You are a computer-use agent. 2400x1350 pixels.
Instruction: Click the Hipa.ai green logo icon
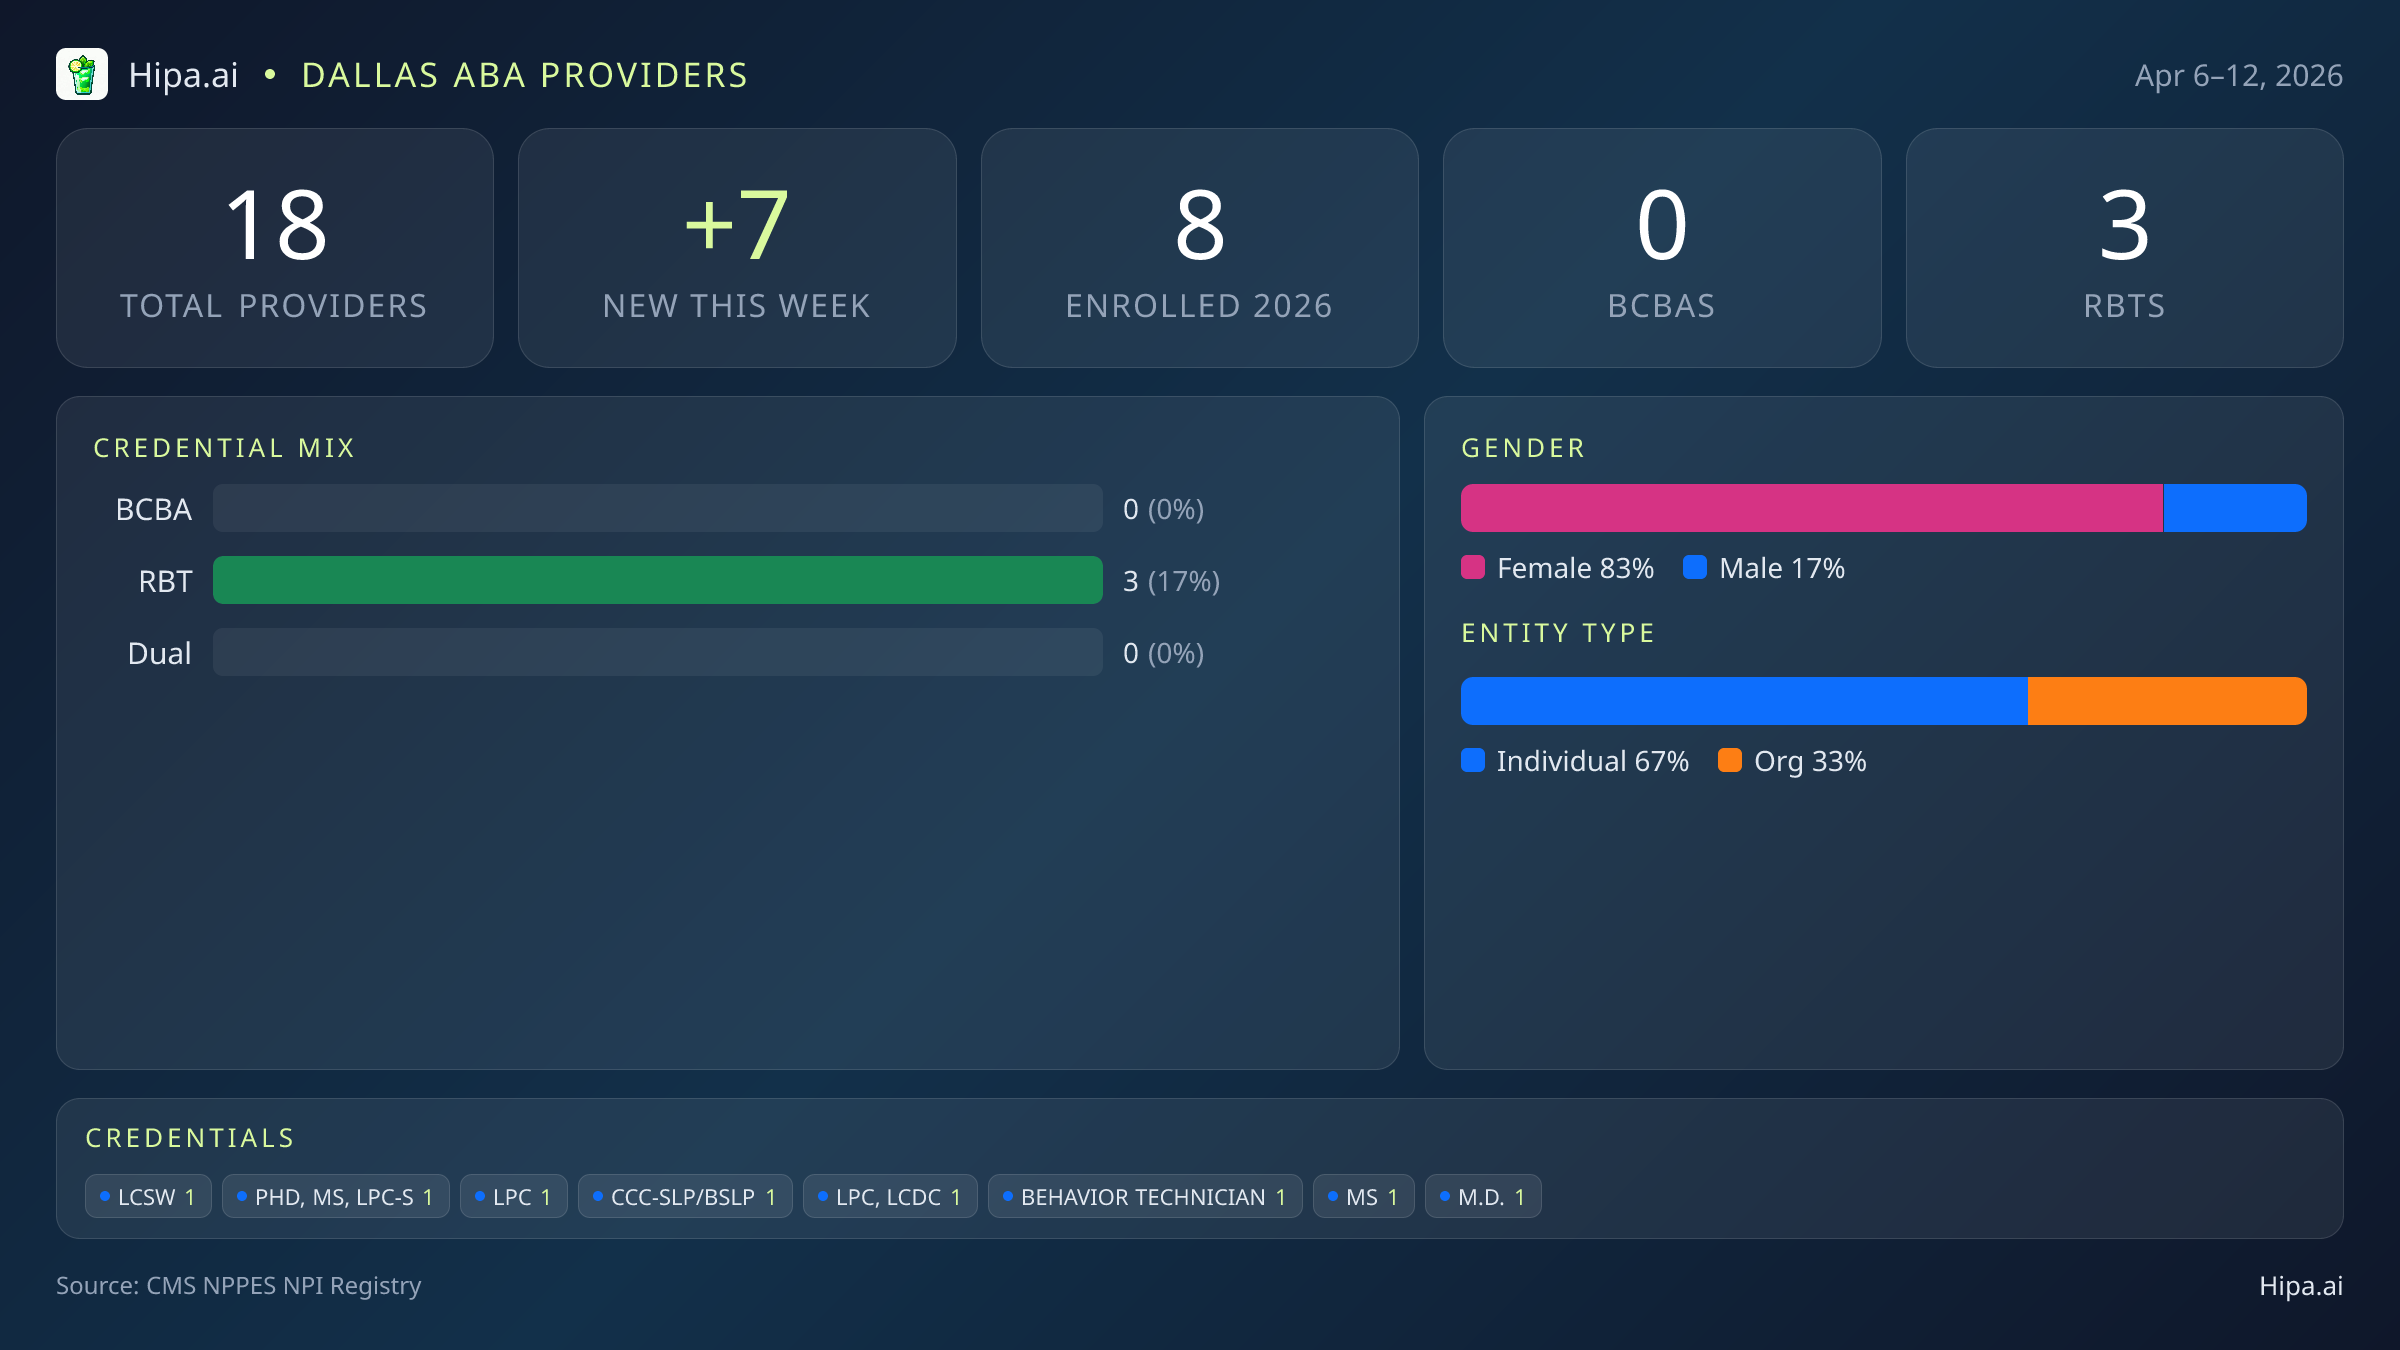click(x=83, y=74)
